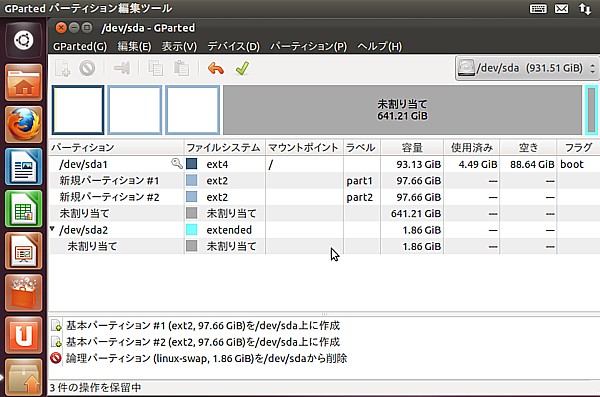Viewport: 600px width, 397px height.
Task: Open Ubuntu One from the launcher
Action: pos(24,335)
